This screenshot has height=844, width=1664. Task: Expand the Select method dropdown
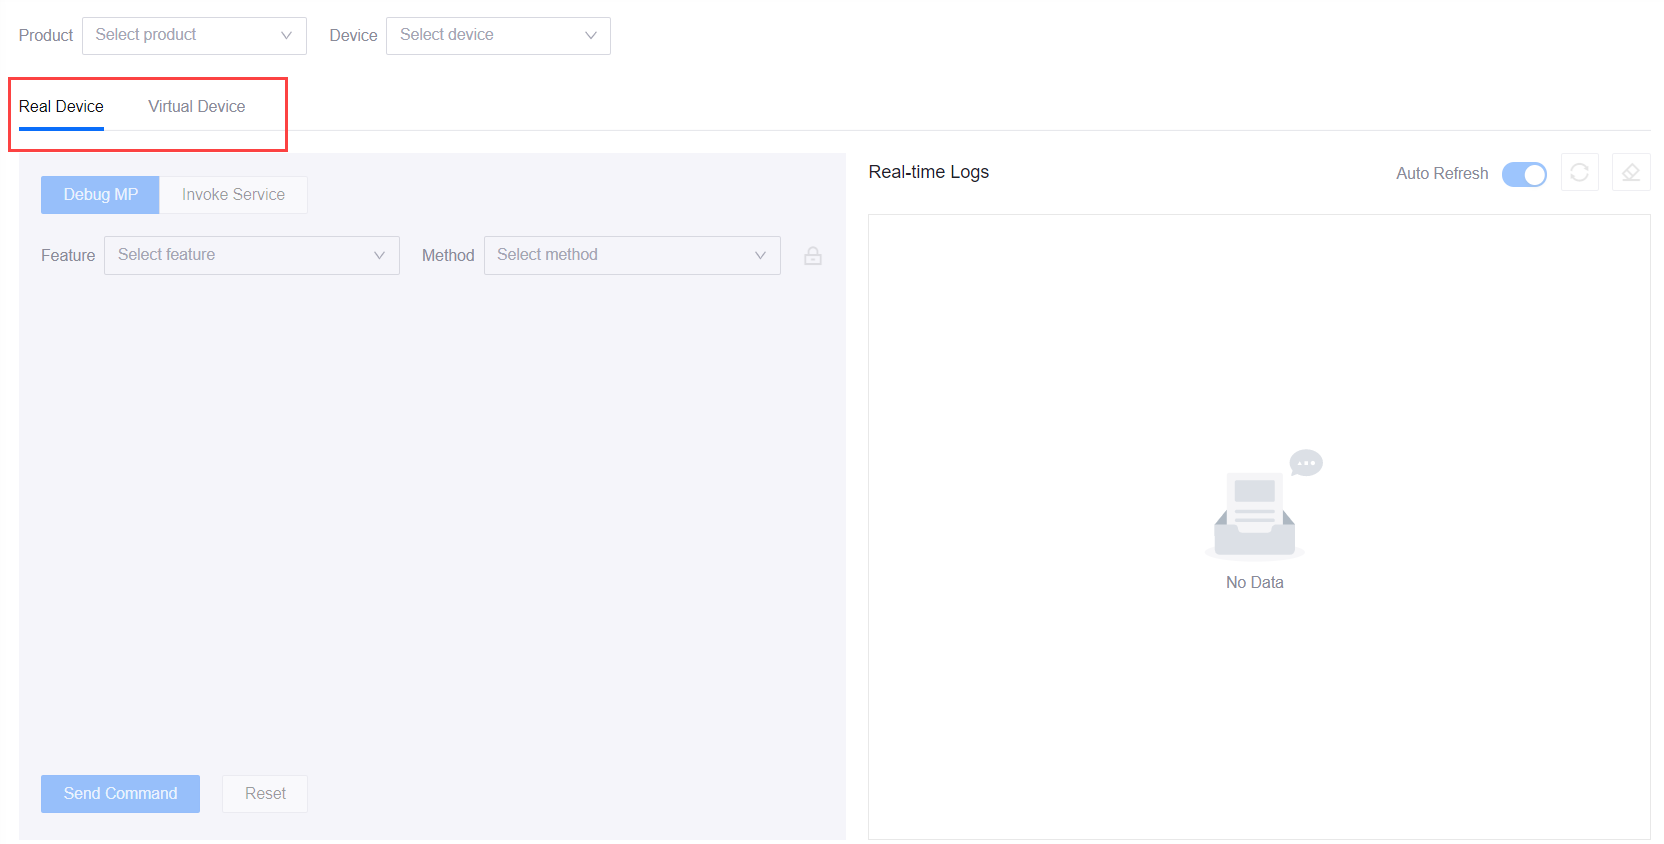click(x=631, y=255)
